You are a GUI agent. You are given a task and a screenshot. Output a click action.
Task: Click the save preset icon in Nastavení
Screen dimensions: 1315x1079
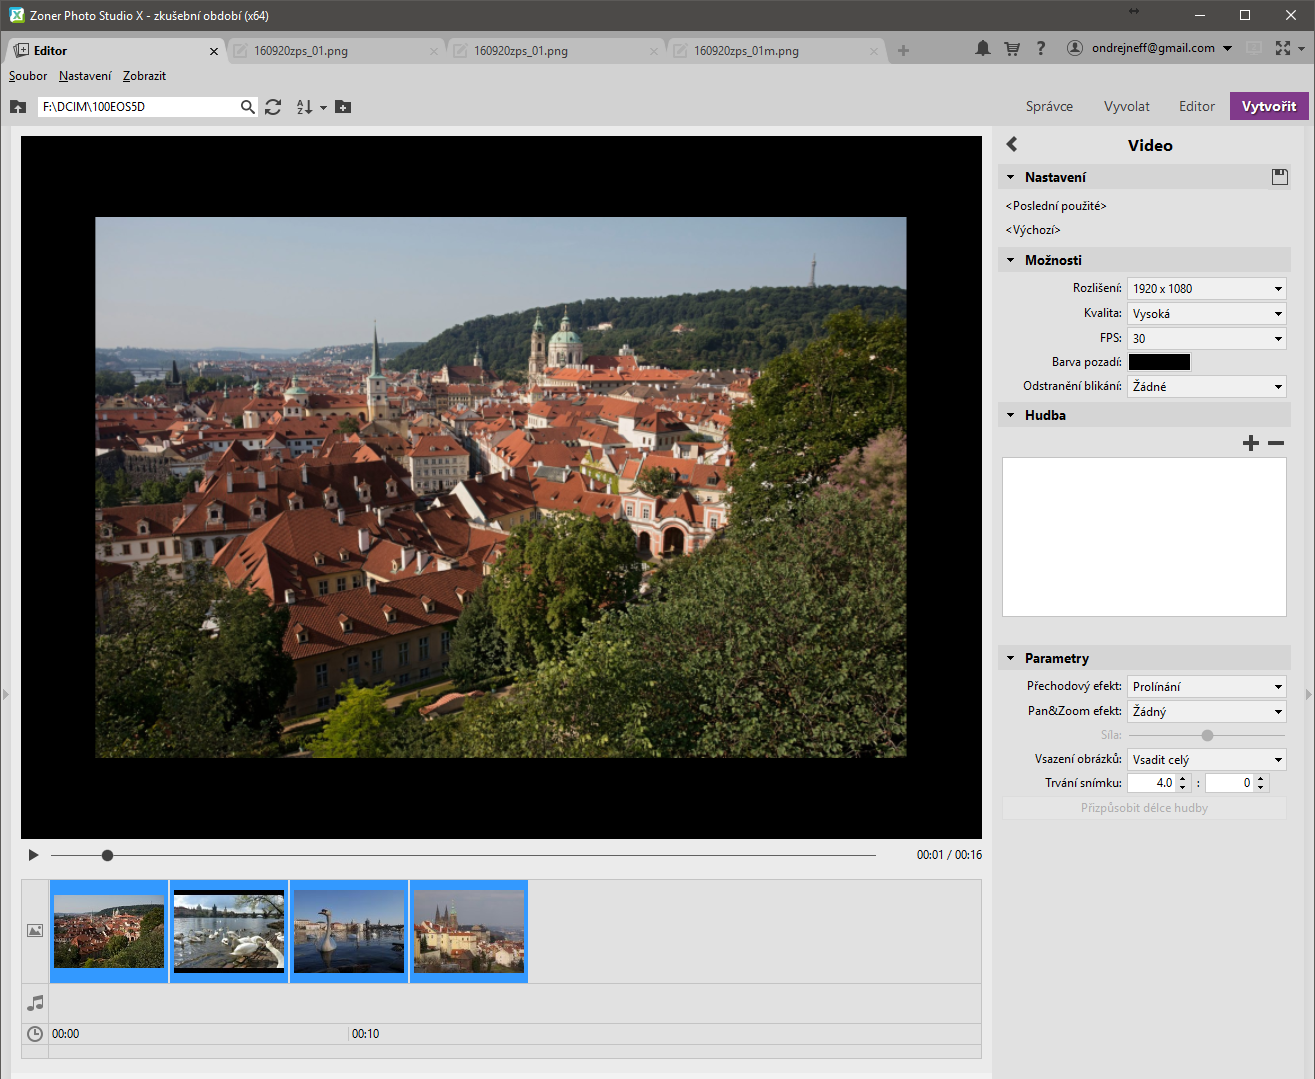(1279, 177)
